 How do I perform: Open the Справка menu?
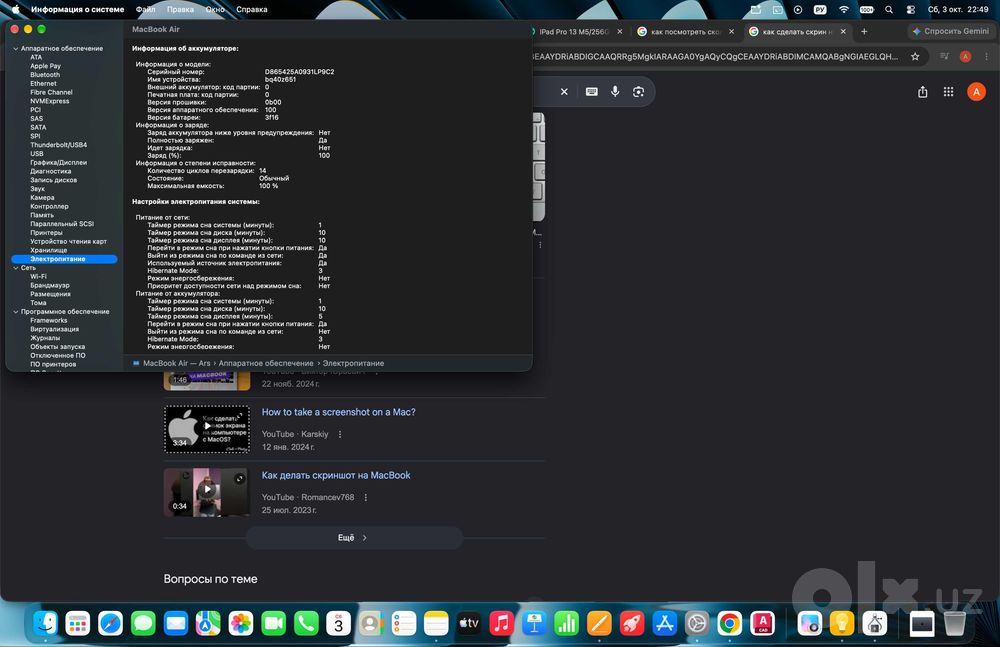pos(252,10)
